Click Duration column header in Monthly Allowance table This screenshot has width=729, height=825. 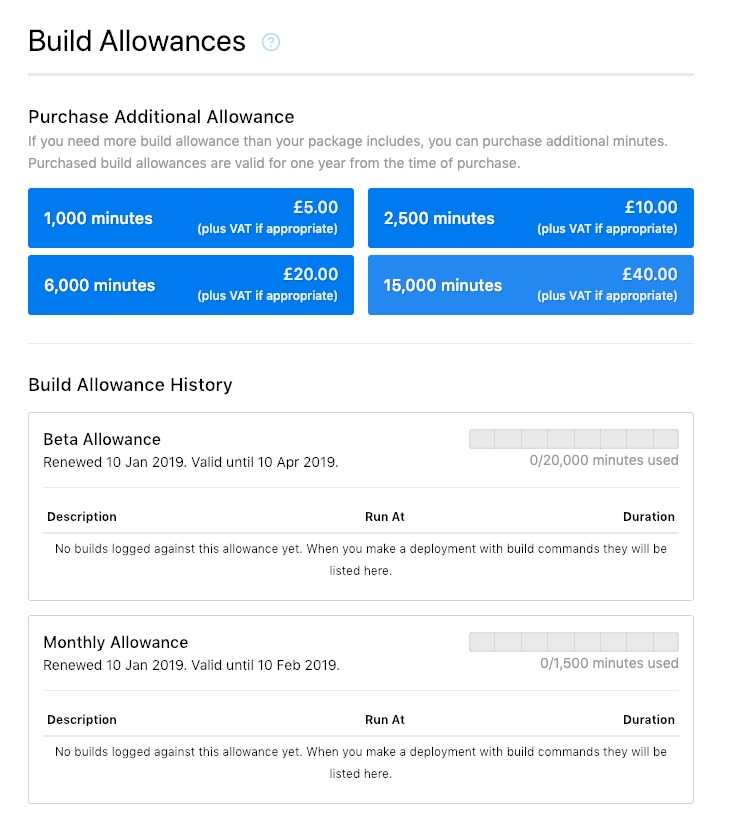coord(649,720)
